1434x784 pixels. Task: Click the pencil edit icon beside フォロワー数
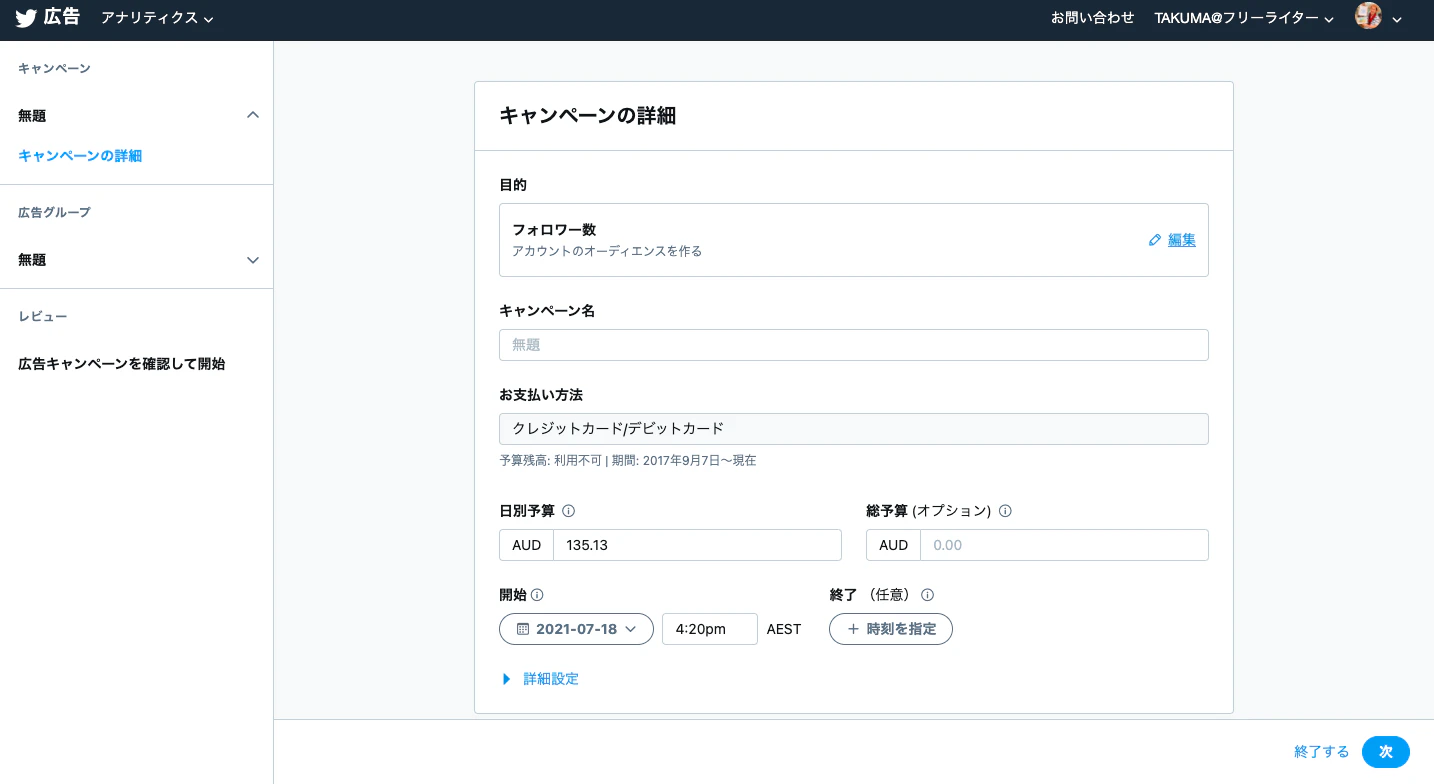[x=1155, y=240]
